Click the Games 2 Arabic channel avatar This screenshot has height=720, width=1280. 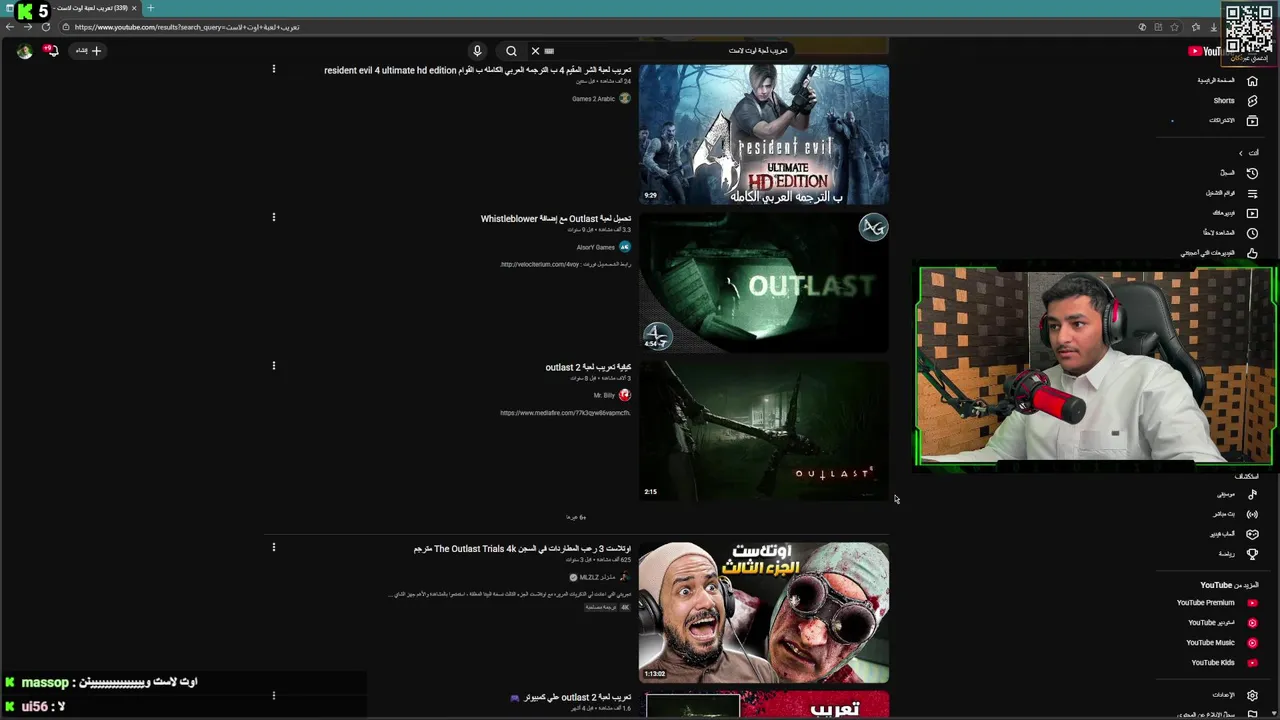coord(625,98)
